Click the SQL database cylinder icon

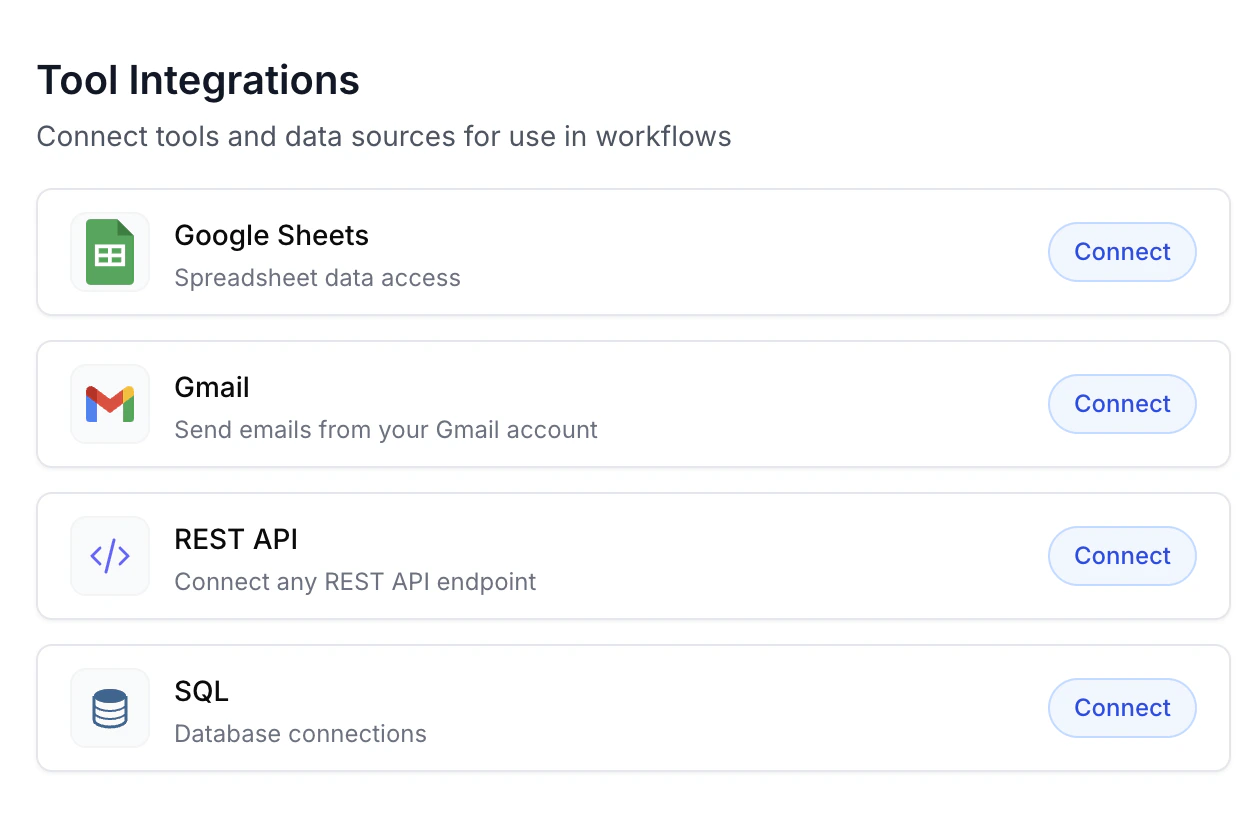click(x=110, y=708)
